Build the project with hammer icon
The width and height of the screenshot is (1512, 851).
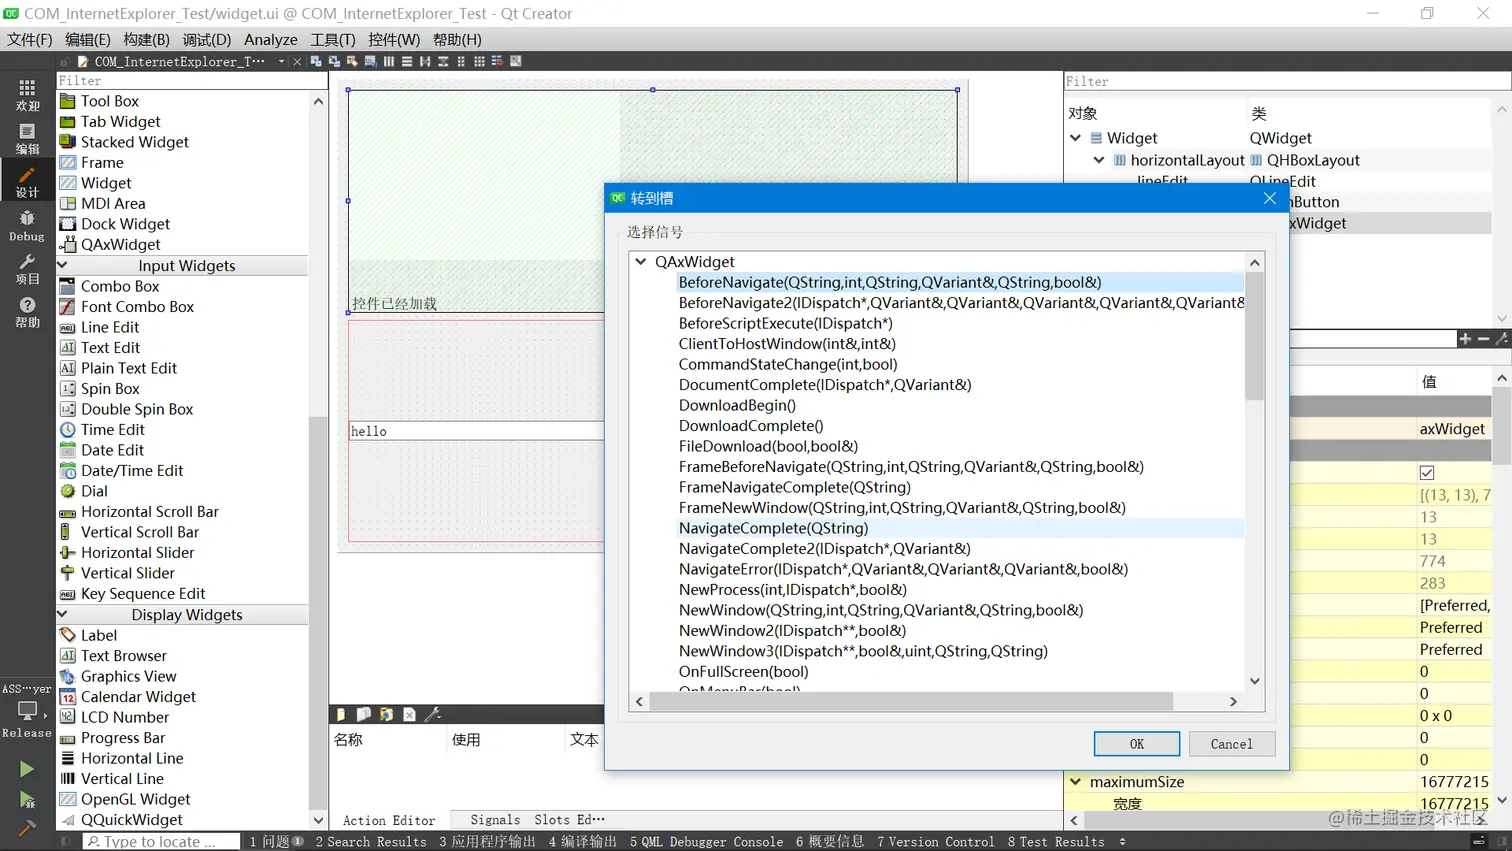[27, 828]
